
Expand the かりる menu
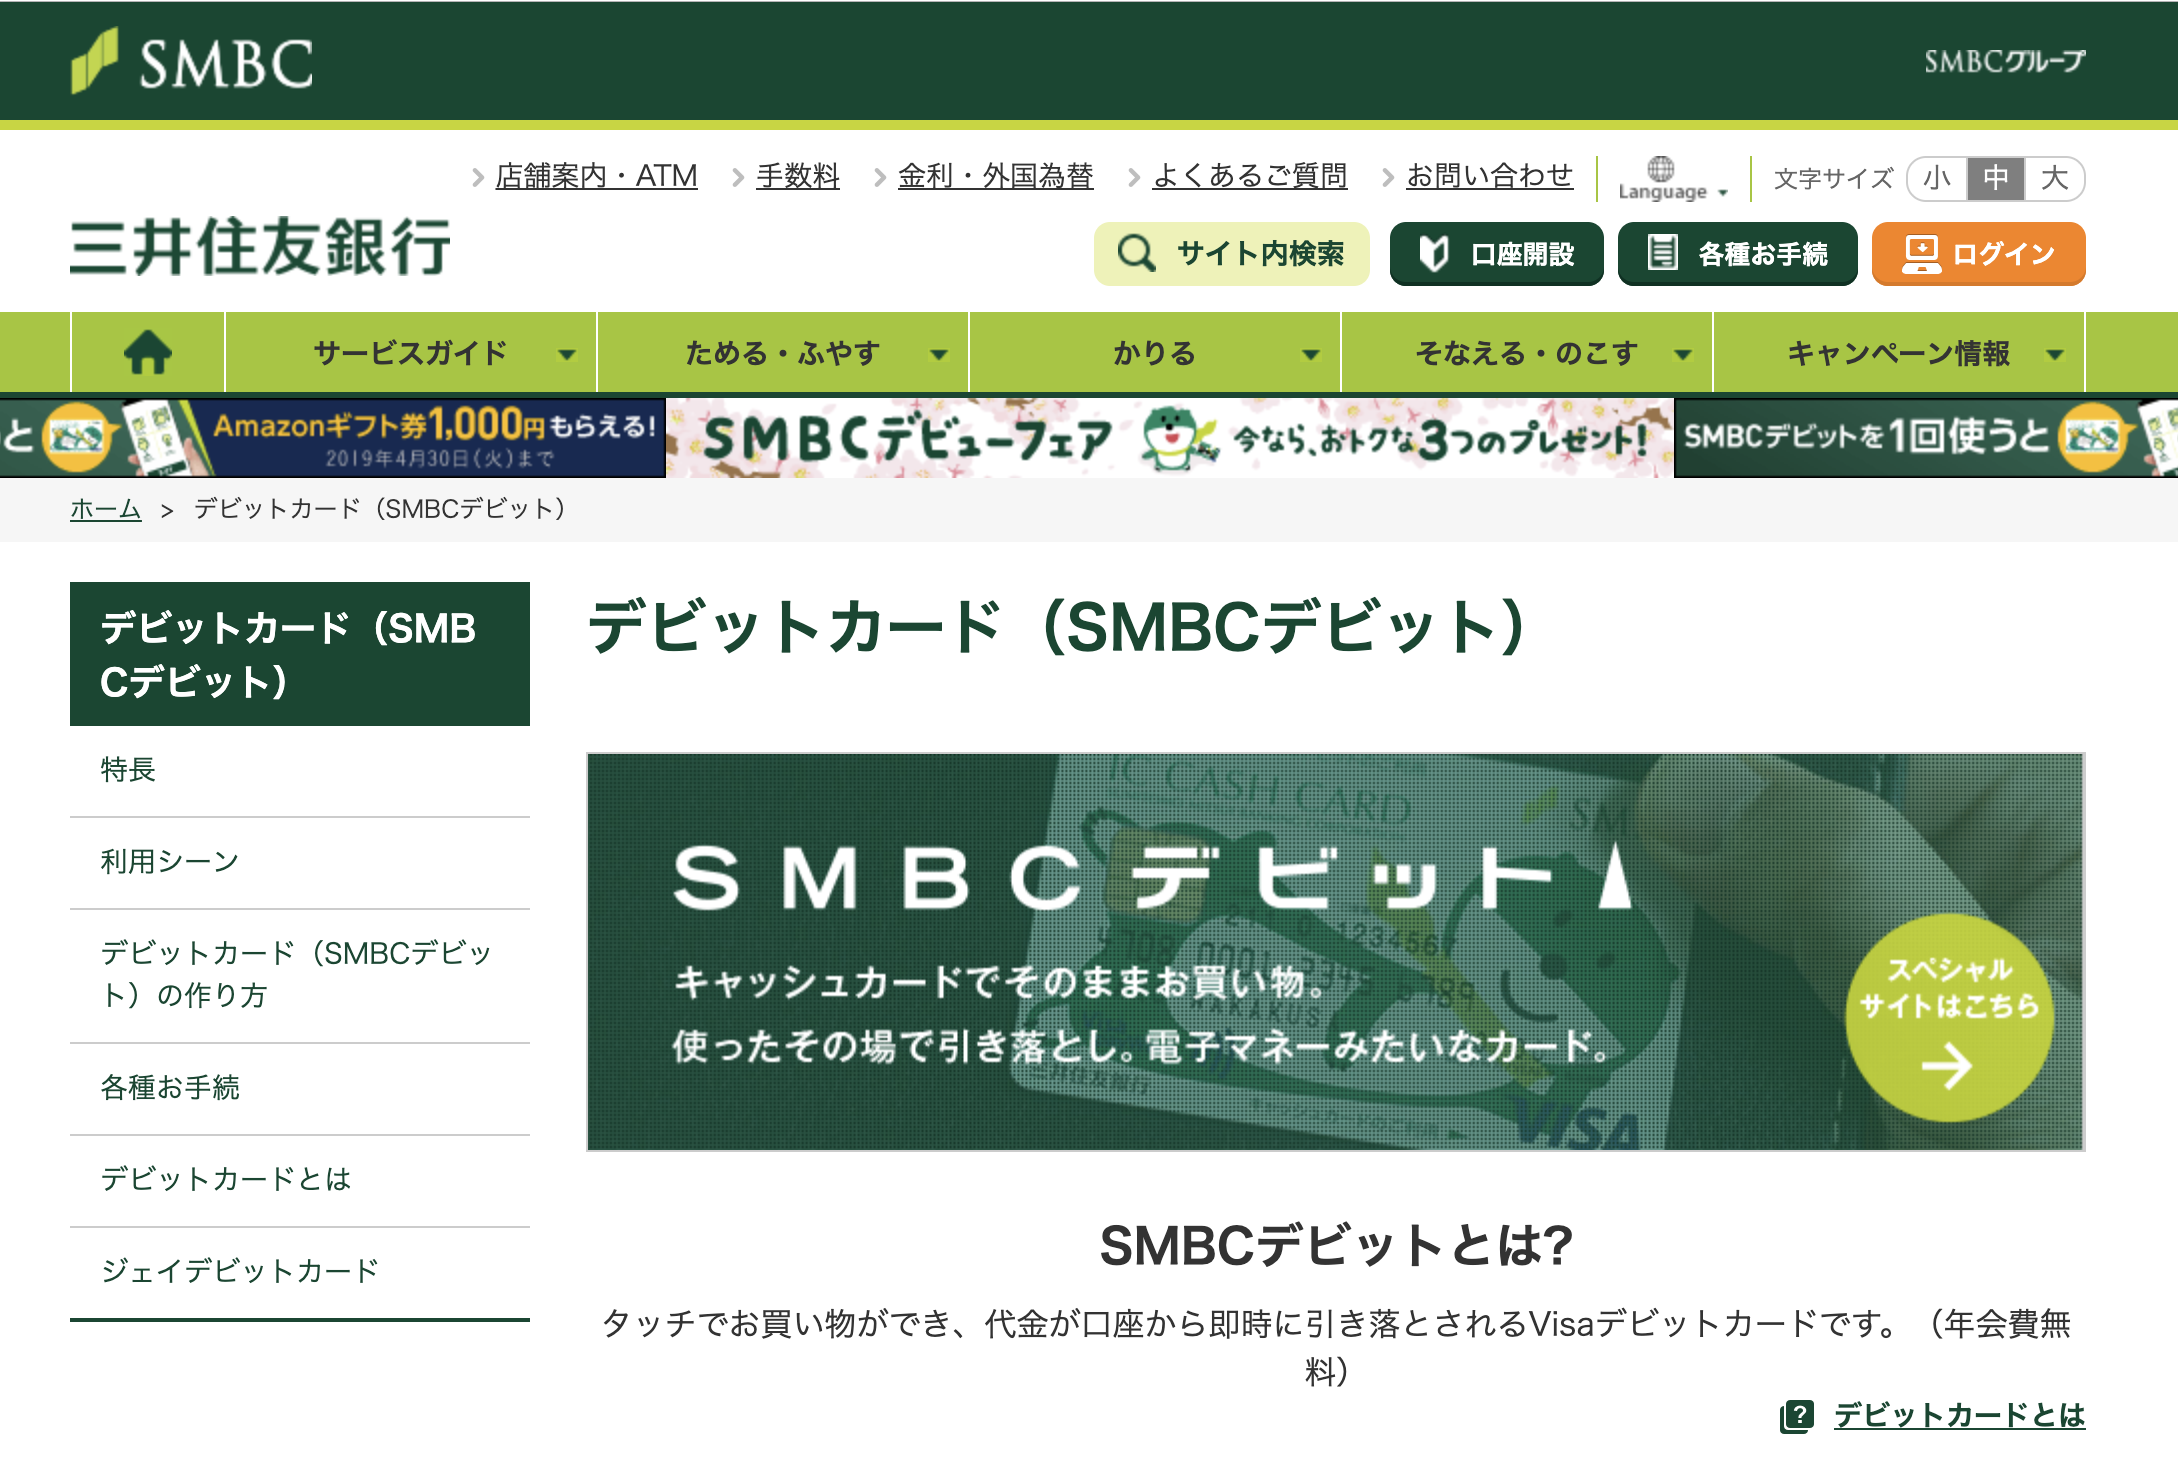click(1155, 352)
